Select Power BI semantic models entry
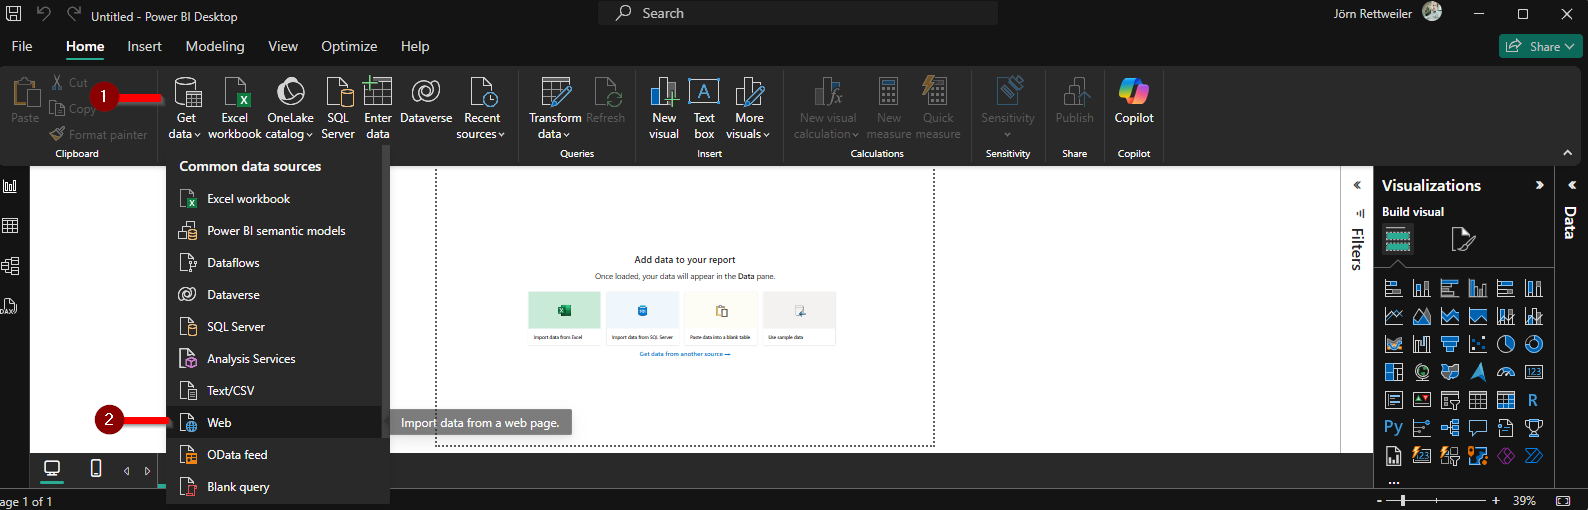The width and height of the screenshot is (1588, 510). [x=274, y=231]
